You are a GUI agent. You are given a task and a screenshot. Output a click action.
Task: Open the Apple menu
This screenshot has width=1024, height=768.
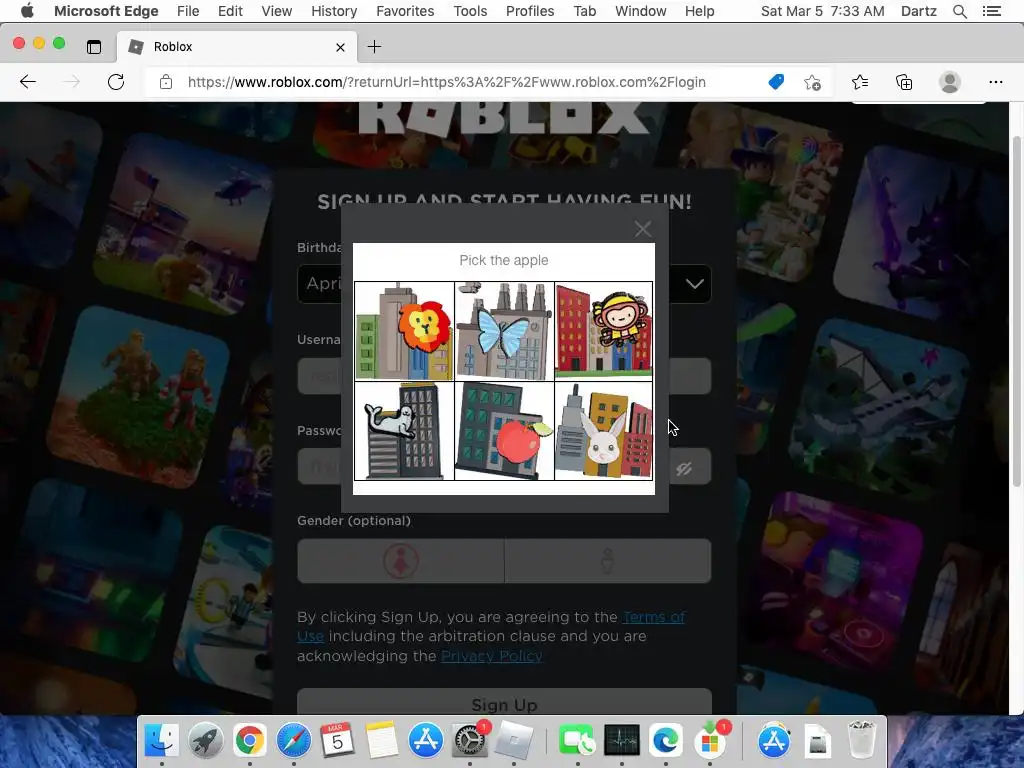point(27,11)
